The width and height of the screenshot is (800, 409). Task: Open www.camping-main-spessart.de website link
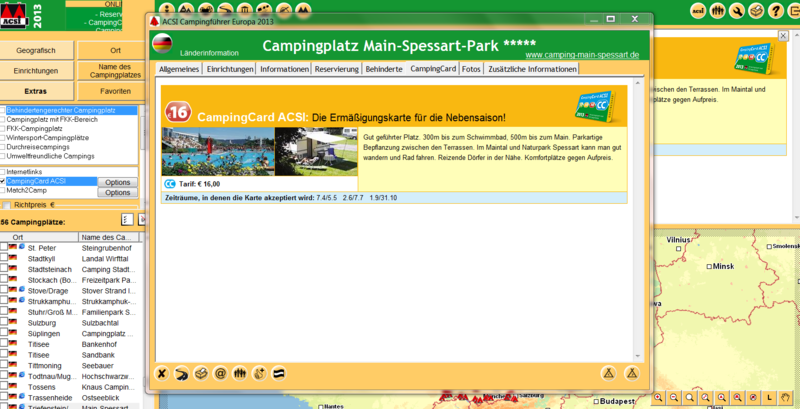(x=582, y=55)
